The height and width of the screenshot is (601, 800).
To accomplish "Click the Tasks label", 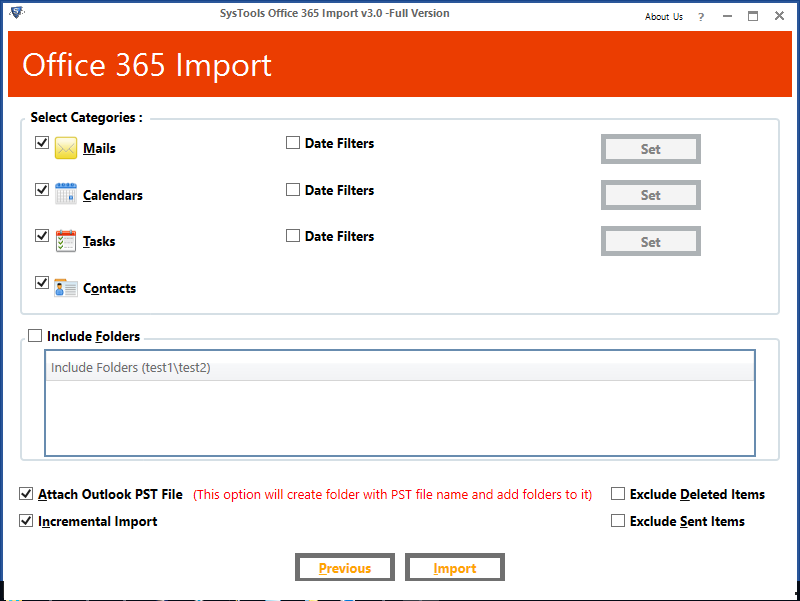I will point(99,241).
